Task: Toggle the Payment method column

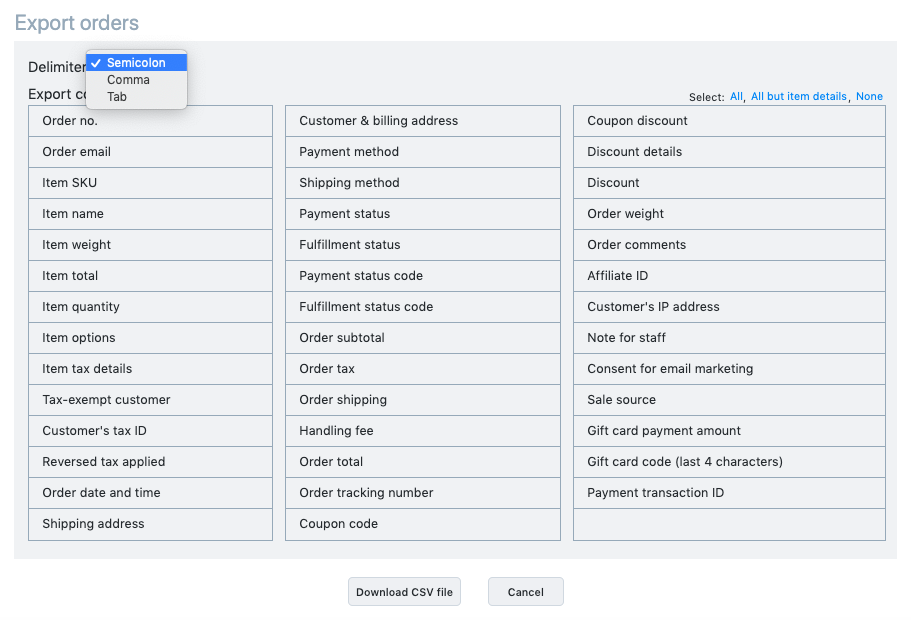Action: point(423,152)
